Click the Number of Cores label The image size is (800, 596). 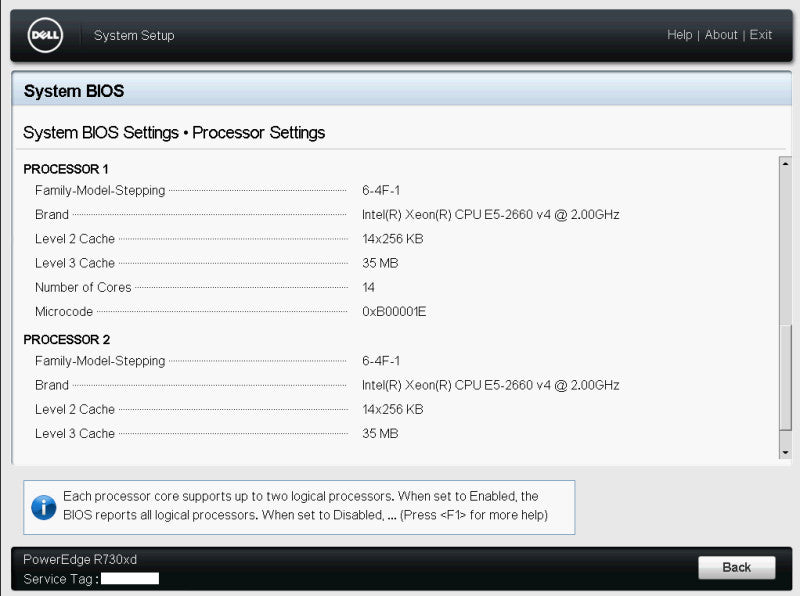83,287
